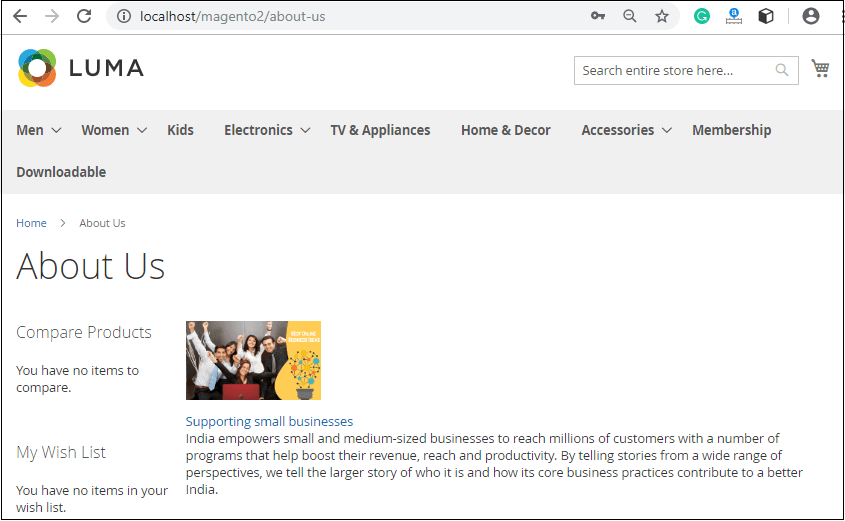Click the About Us page heading
Image resolution: width=845 pixels, height=521 pixels.
[x=91, y=266]
